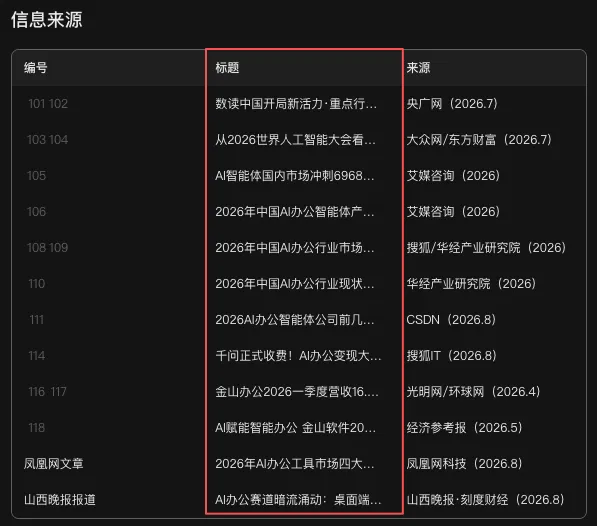Viewport: 597px width, 526px height.
Task: Open citation number 106
Action: (37, 212)
